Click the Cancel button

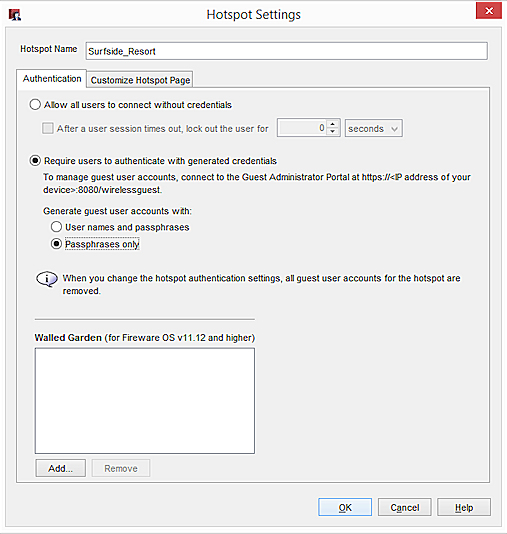(405, 507)
